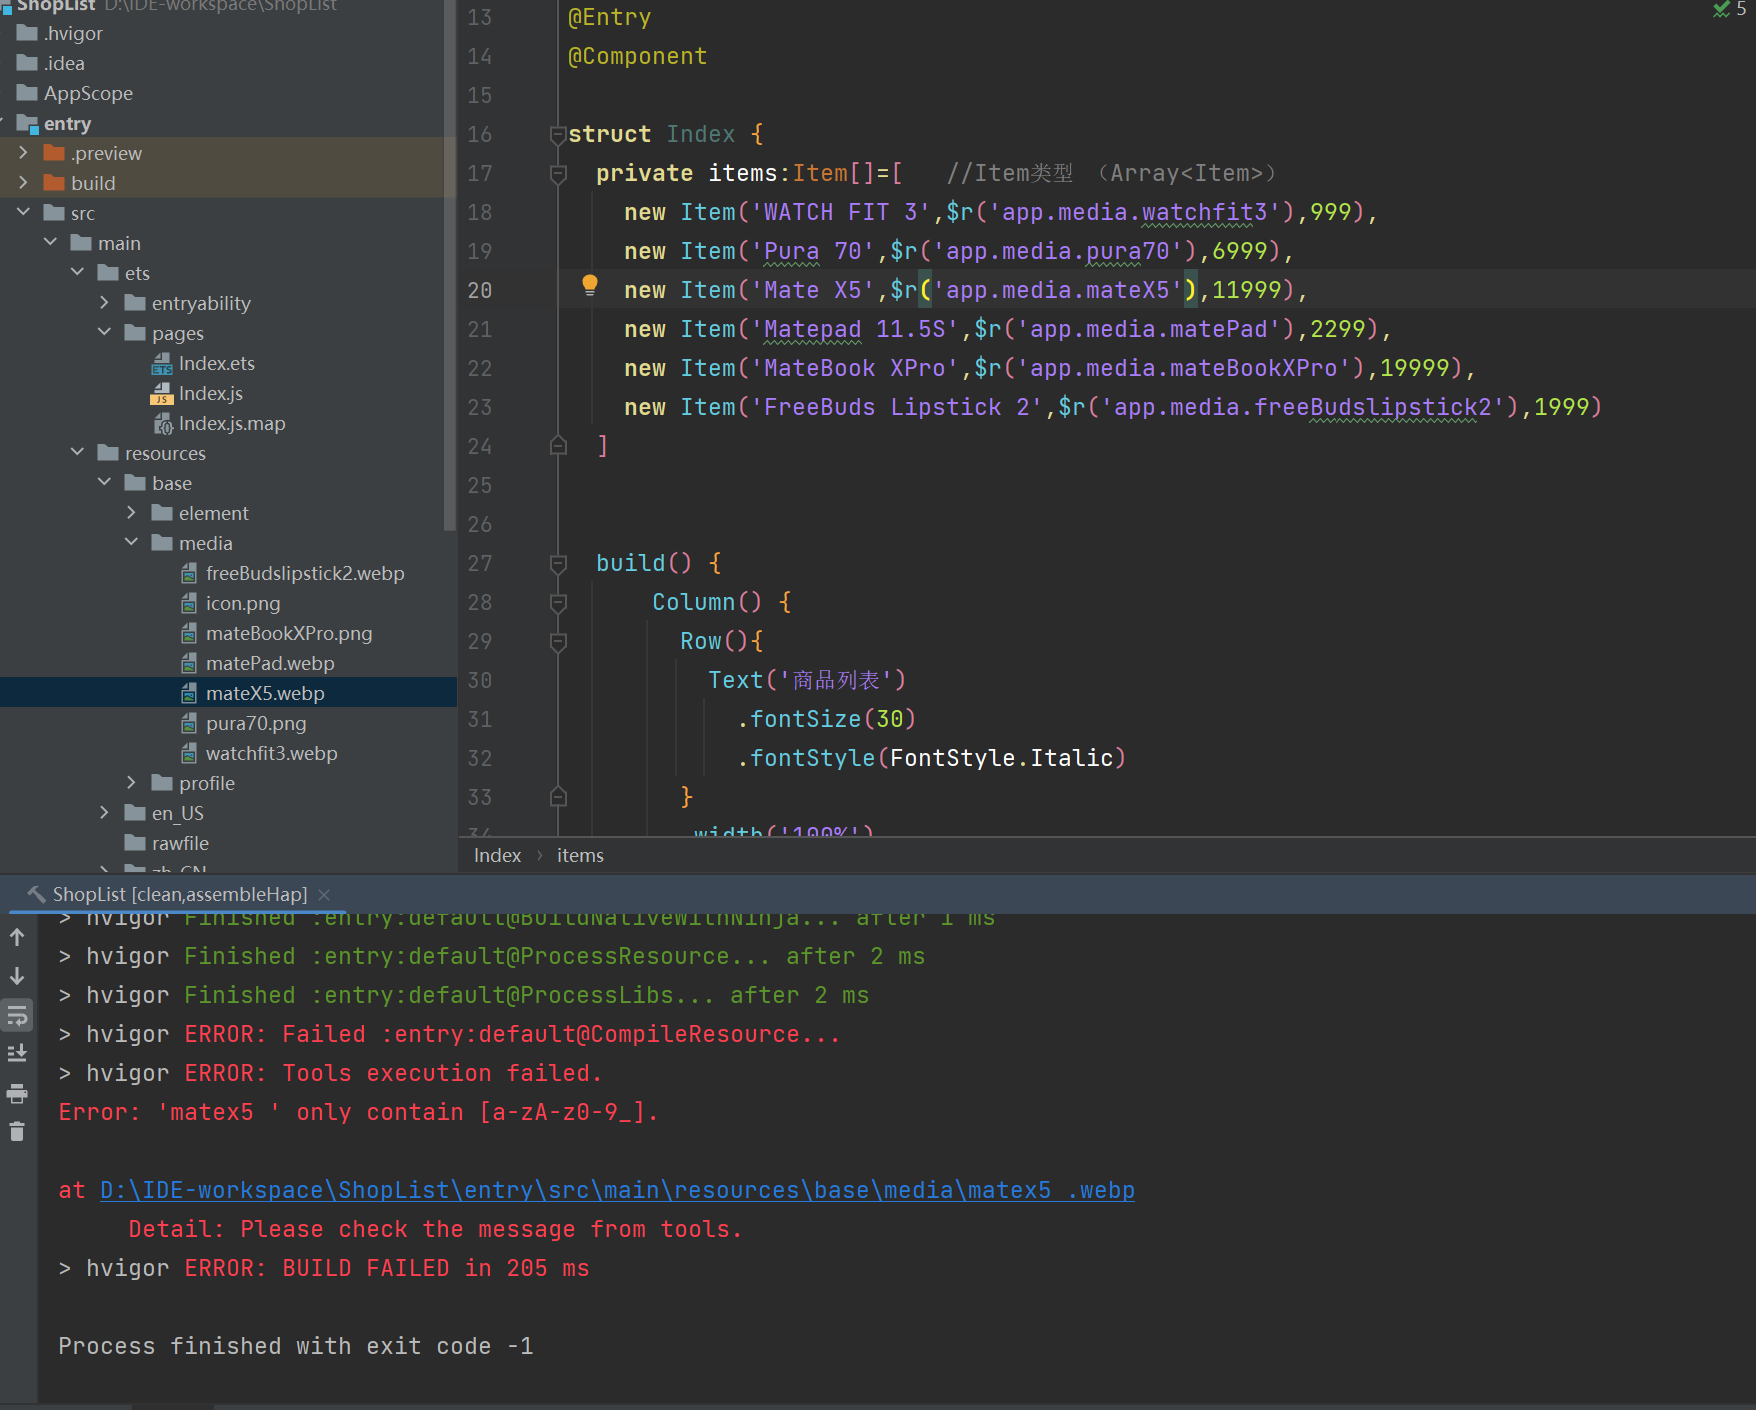Viewport: 1756px width, 1410px height.
Task: Select ShopList [clean,assembleHap] tab
Action: [x=179, y=894]
